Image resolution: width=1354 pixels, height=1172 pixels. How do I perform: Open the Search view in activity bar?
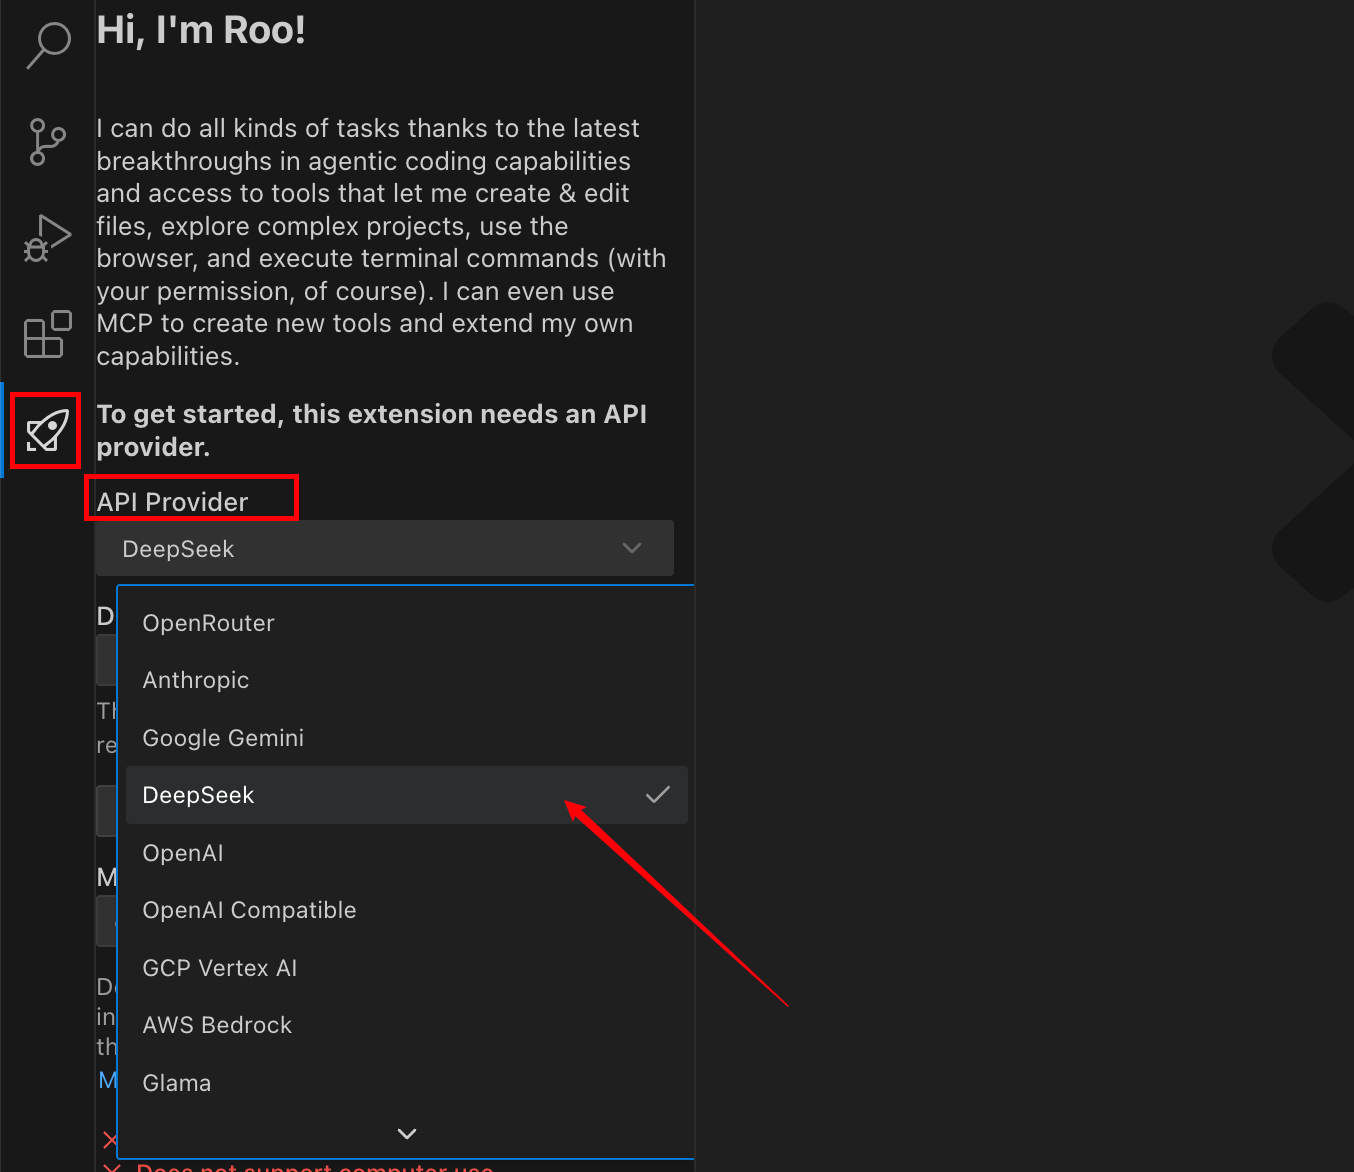[x=48, y=45]
